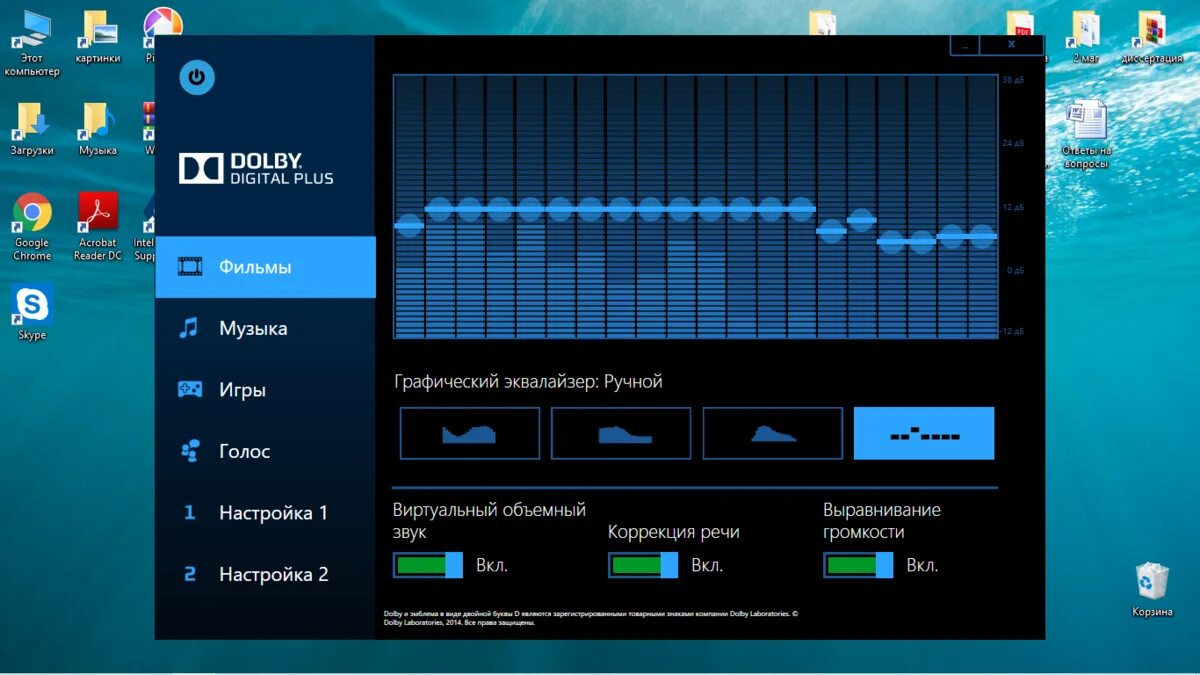The image size is (1200, 675).
Task: Click the second equalizer band handle from left
Action: (439, 209)
